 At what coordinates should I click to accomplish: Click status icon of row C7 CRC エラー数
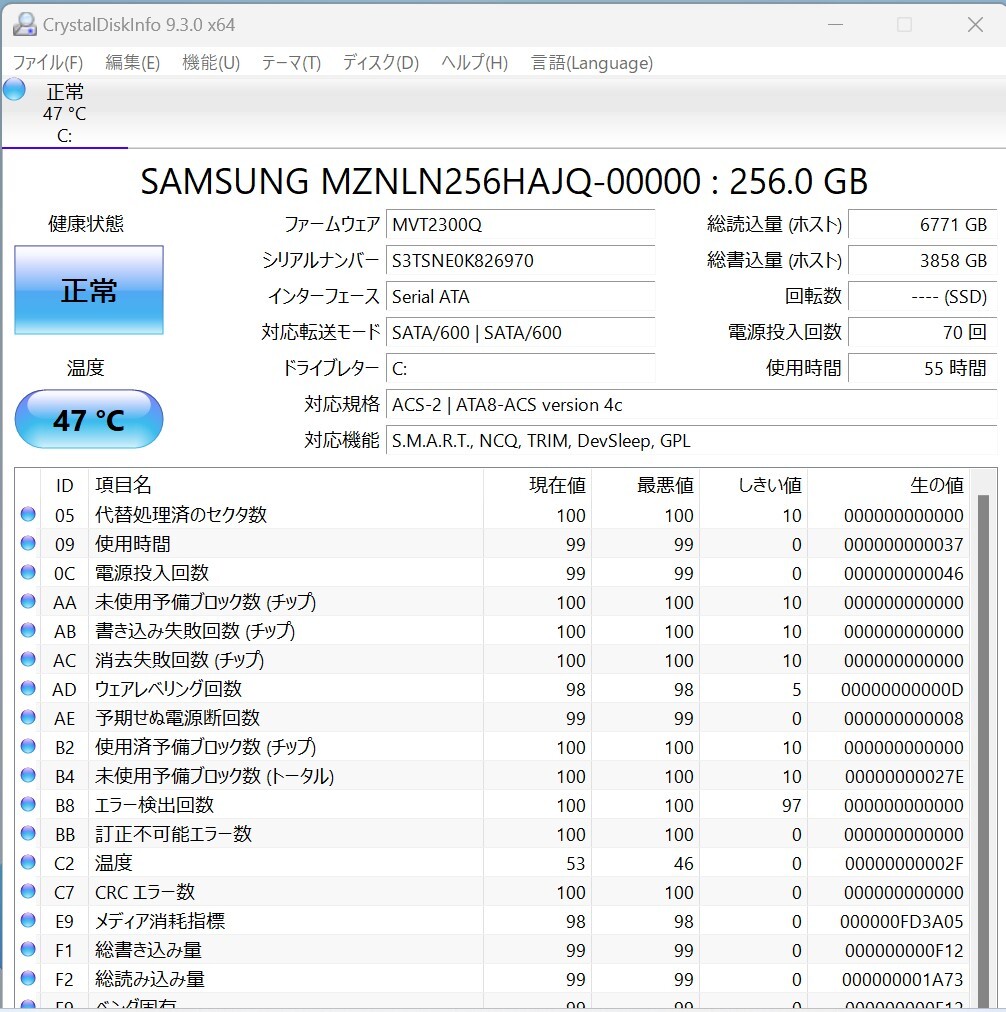28,891
